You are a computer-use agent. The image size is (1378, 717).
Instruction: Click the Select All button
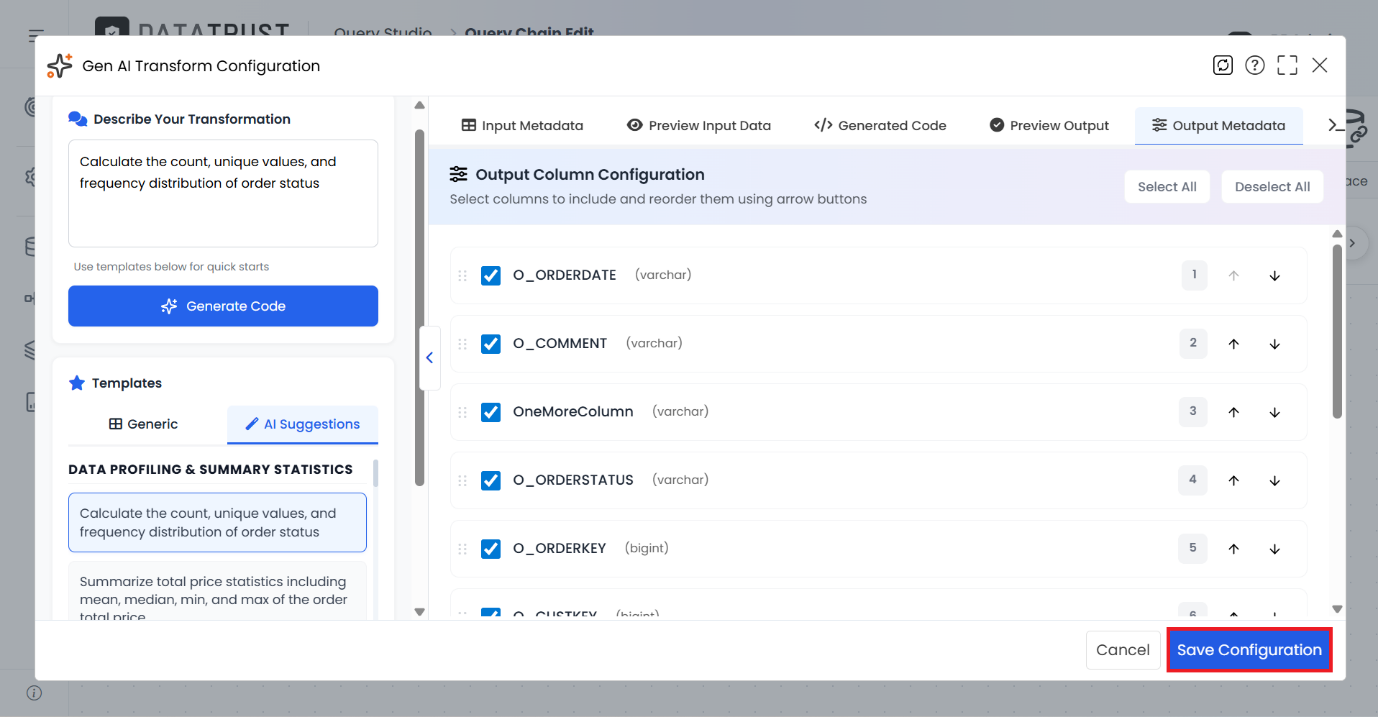pos(1167,187)
